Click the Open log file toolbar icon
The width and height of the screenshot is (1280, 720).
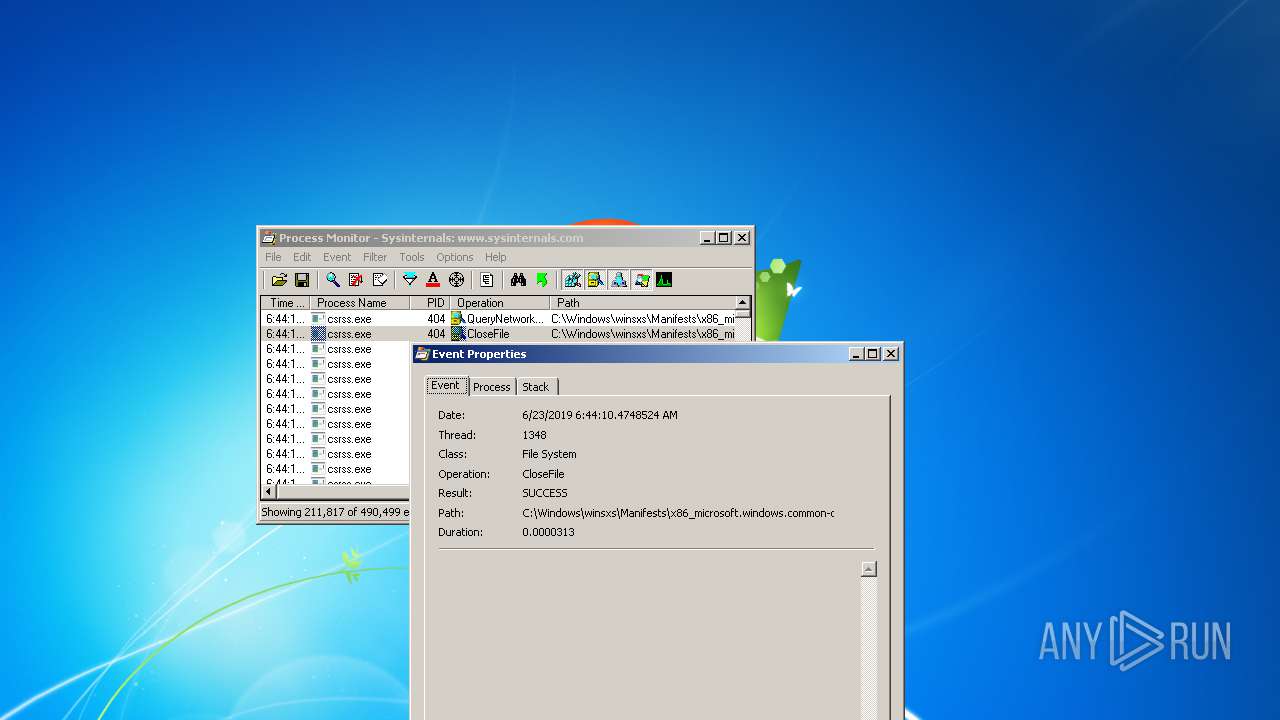click(x=280, y=280)
